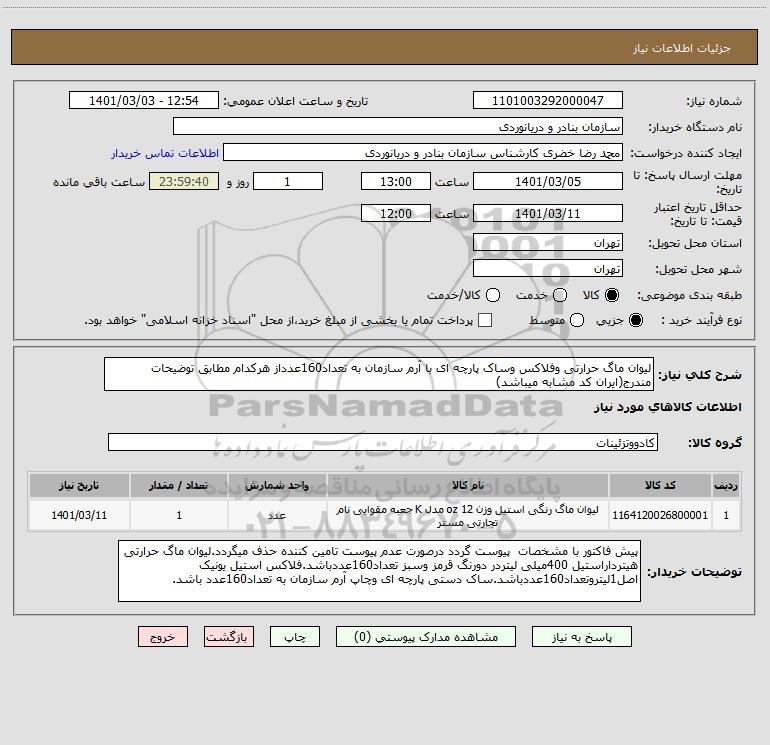Click the days remaining field showing 1
The width and height of the screenshot is (770, 745).
point(288,181)
